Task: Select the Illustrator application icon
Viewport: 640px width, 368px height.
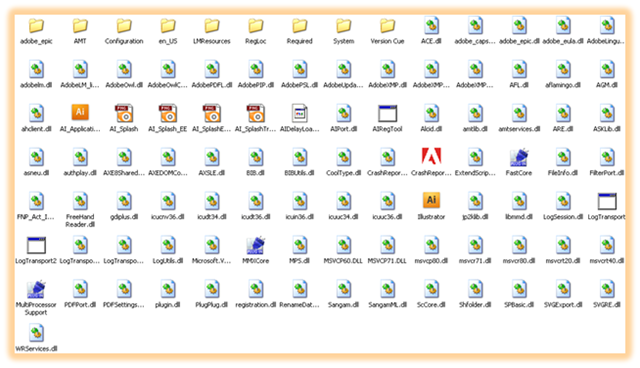Action: coord(431,200)
